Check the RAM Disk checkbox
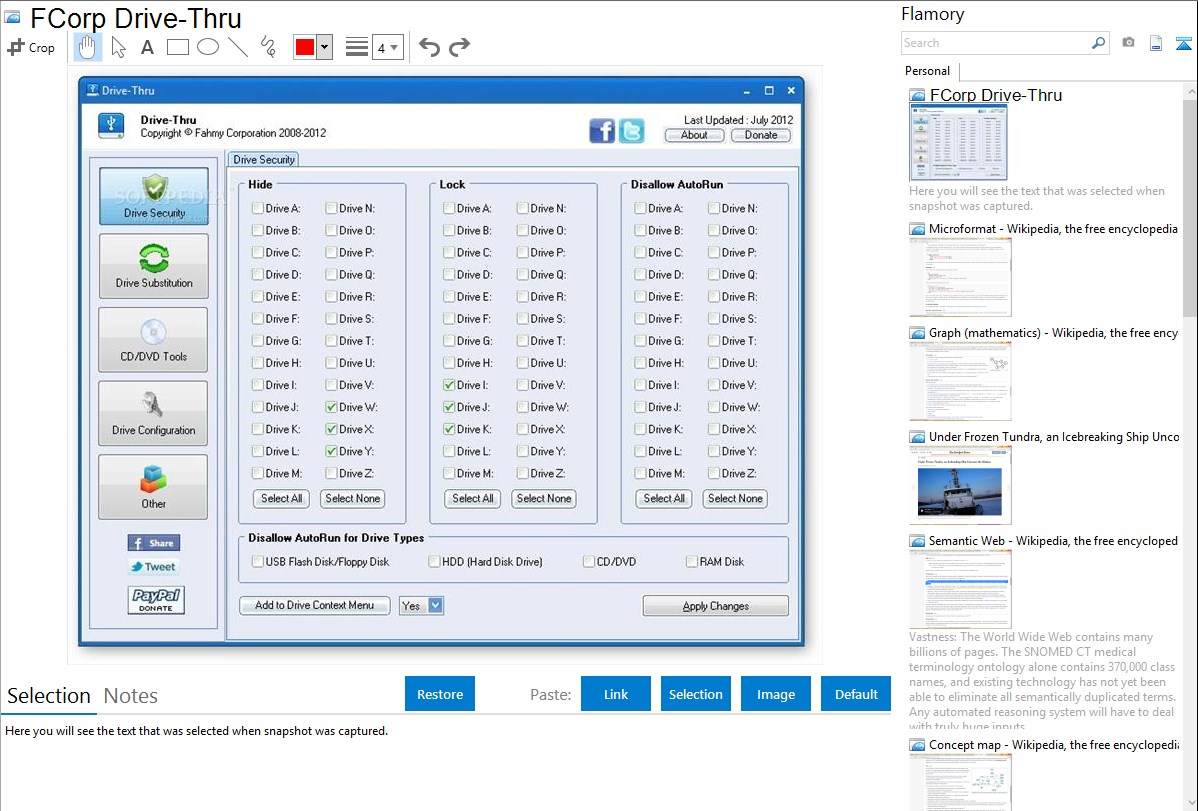The width and height of the screenshot is (1198, 811). click(691, 562)
